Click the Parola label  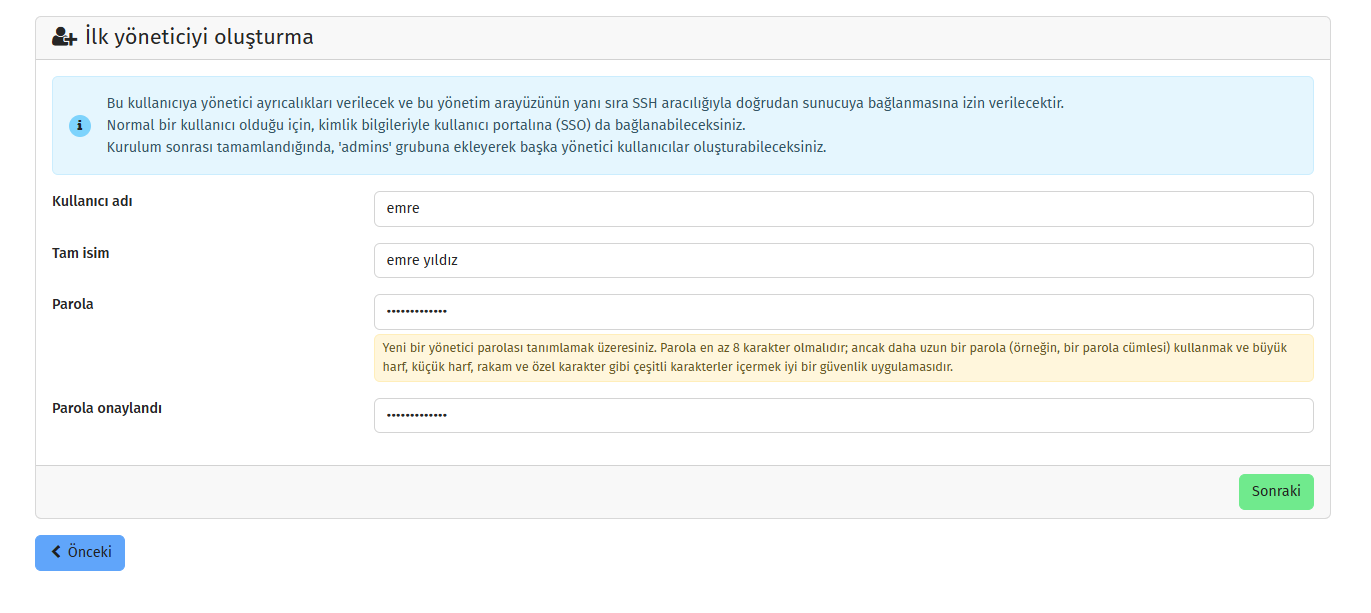point(73,304)
